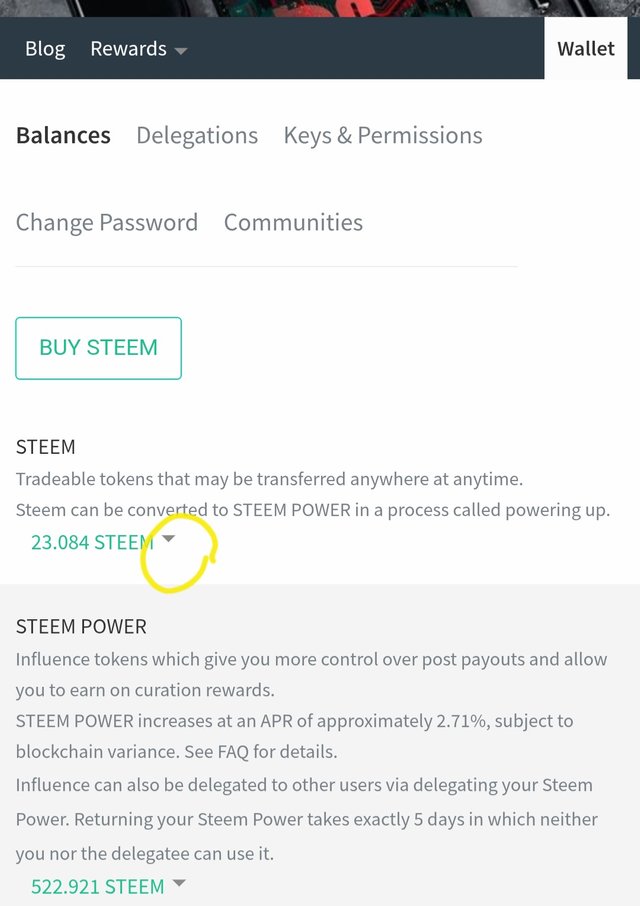This screenshot has height=906, width=640.
Task: Click the BUY STEEM button
Action: 98,348
